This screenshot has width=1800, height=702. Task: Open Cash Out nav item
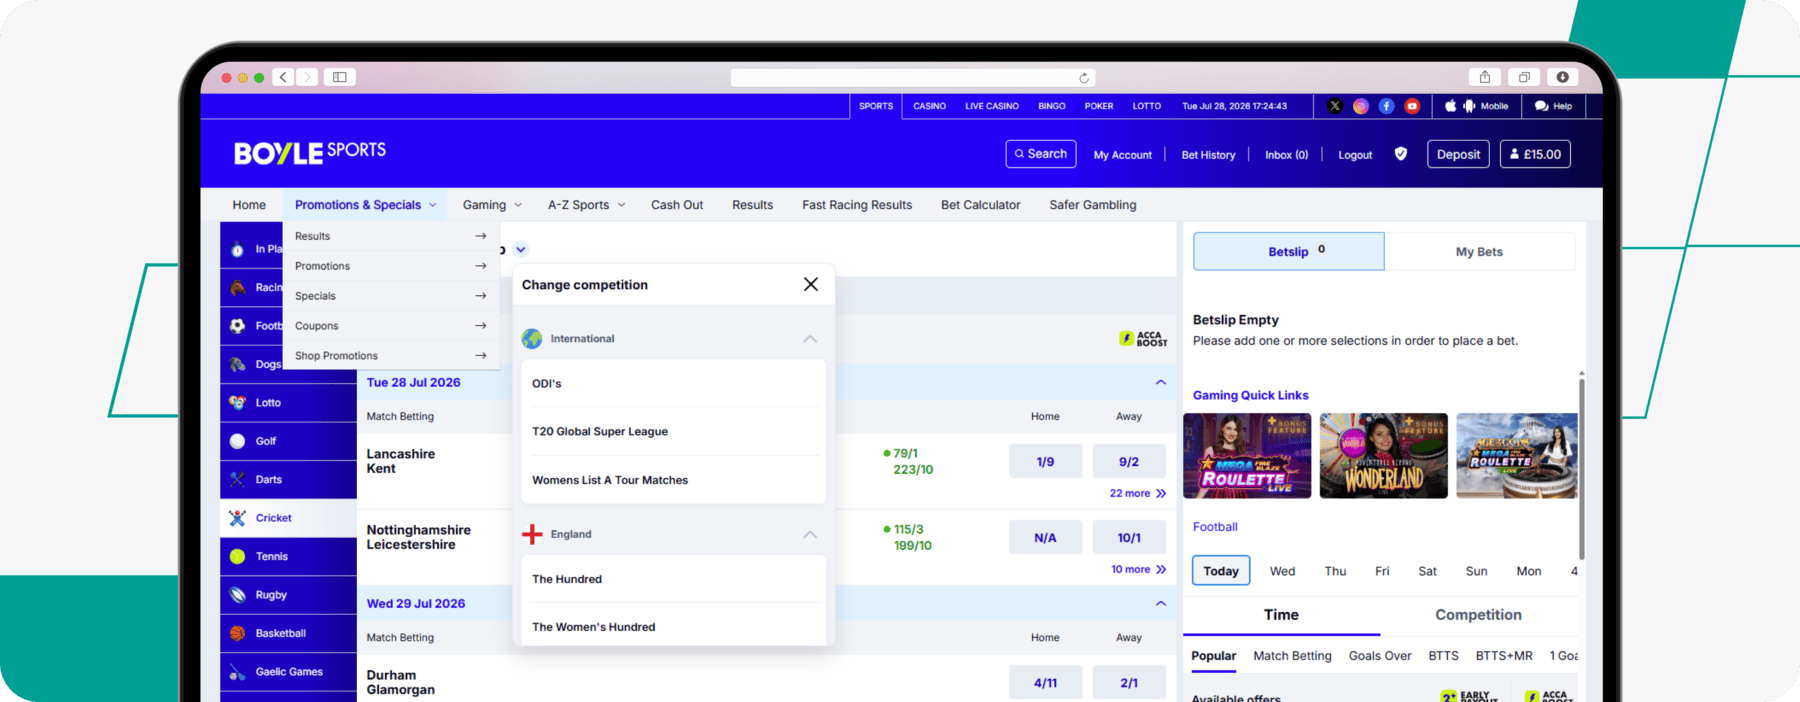pos(677,205)
